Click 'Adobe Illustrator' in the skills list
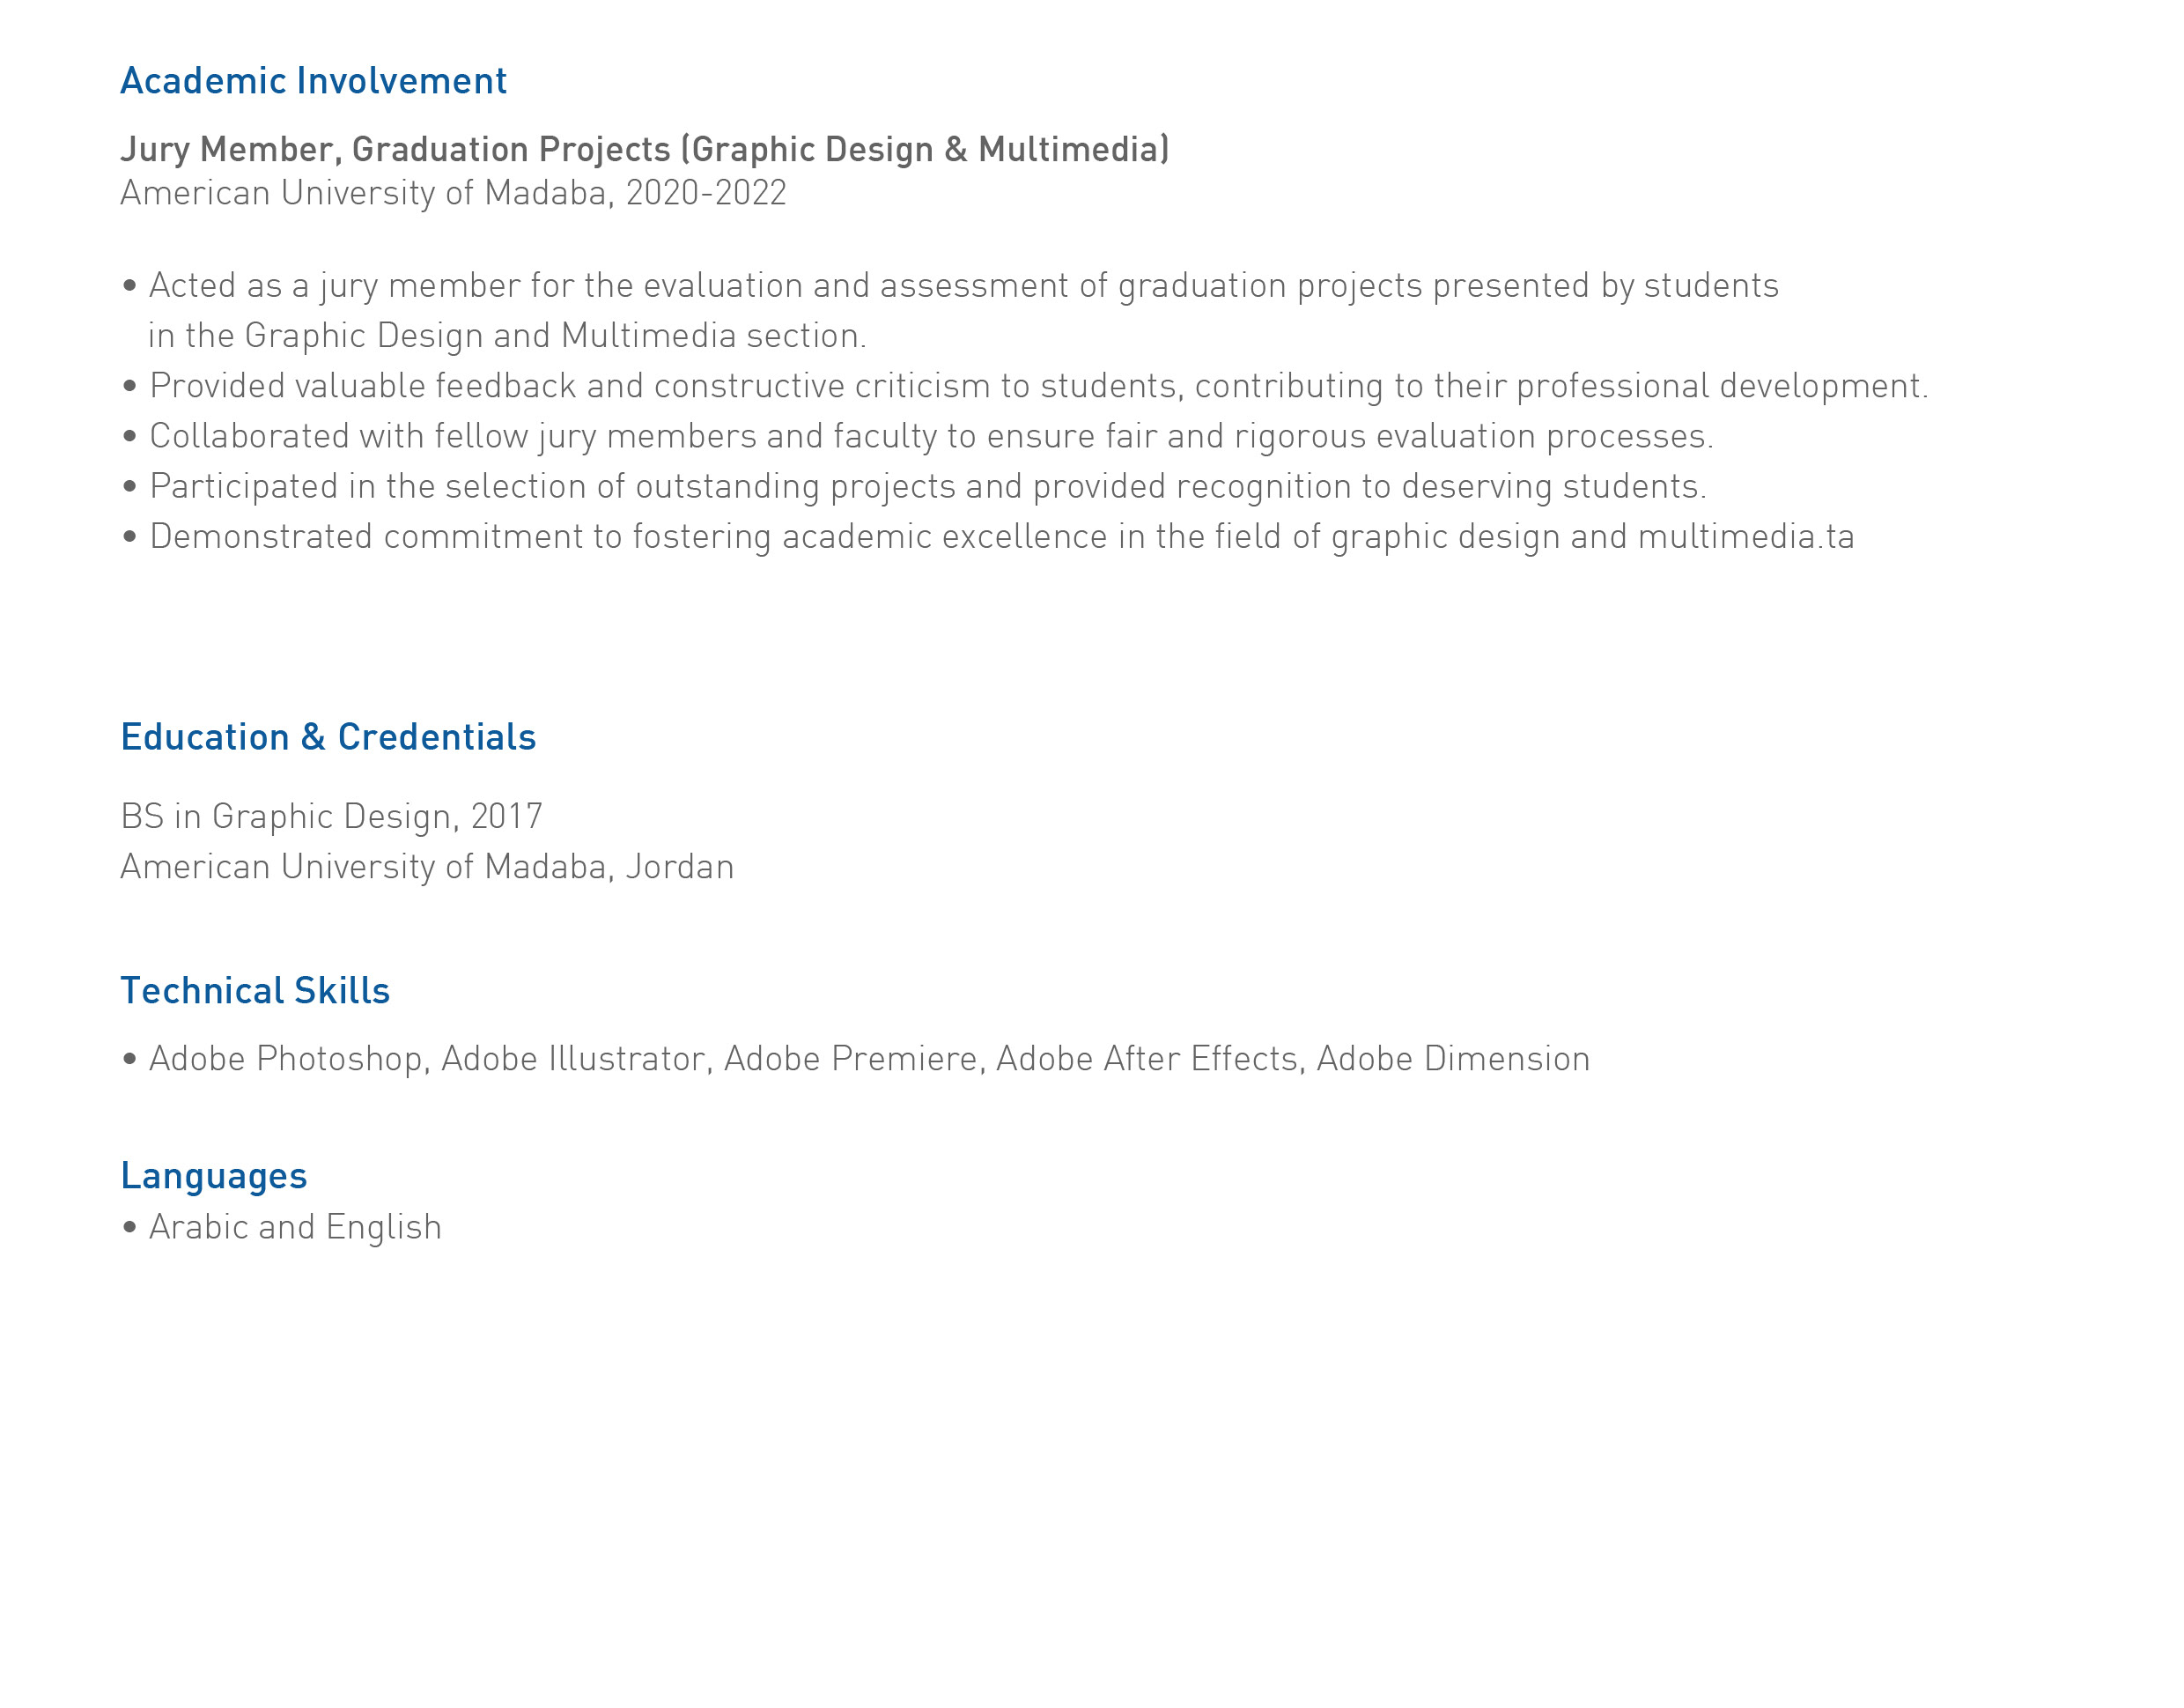This screenshot has width=2184, height=1708. pyautogui.click(x=574, y=1059)
